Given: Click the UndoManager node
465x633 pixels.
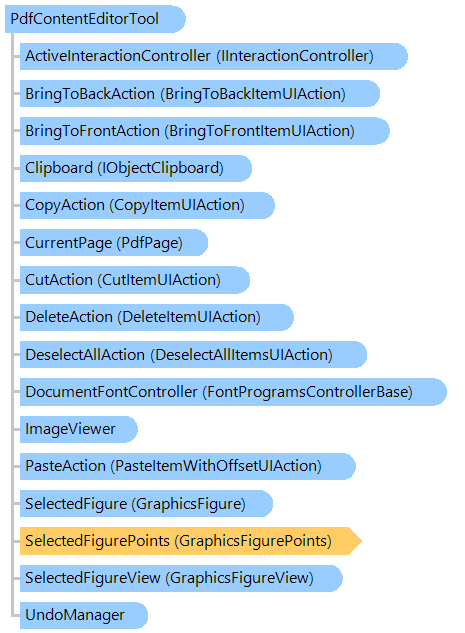Looking at the screenshot, I should (84, 615).
